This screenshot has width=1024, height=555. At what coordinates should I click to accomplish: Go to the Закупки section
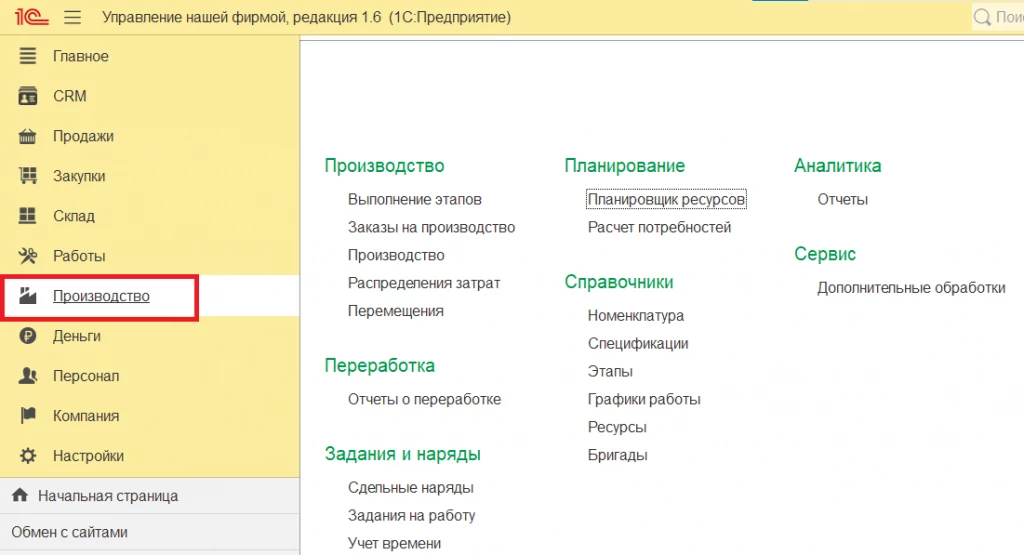coord(79,176)
